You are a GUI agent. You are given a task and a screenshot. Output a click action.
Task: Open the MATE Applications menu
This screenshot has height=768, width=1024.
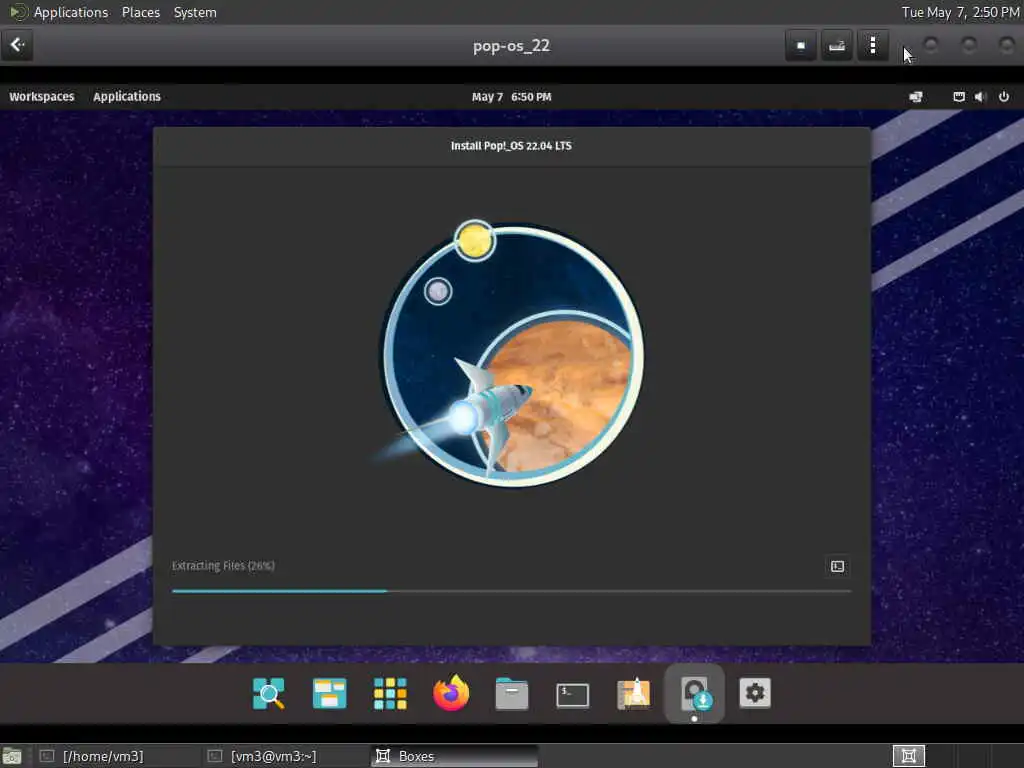71,12
